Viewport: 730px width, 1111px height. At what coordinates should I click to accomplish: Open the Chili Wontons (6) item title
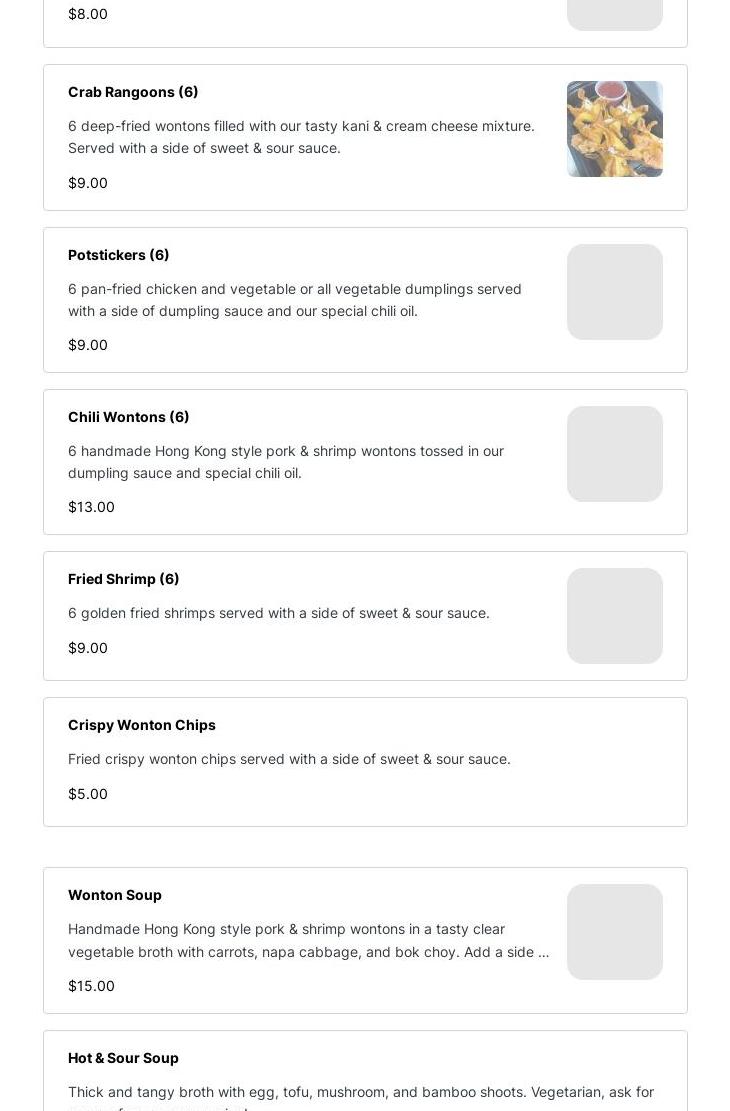(128, 417)
